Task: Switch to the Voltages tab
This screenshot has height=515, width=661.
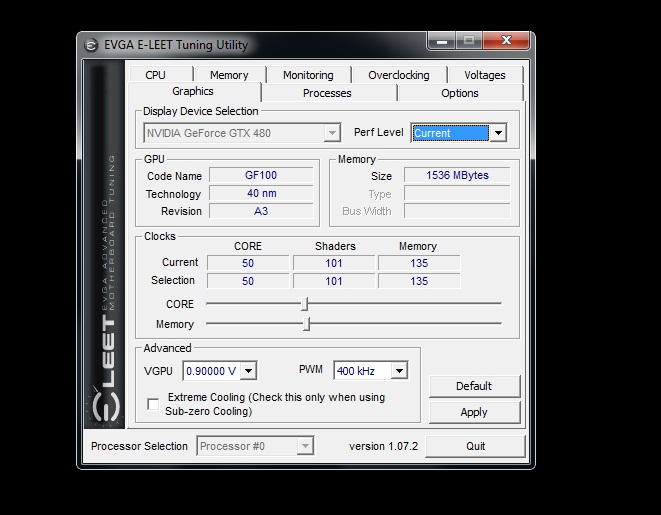Action: [485, 75]
